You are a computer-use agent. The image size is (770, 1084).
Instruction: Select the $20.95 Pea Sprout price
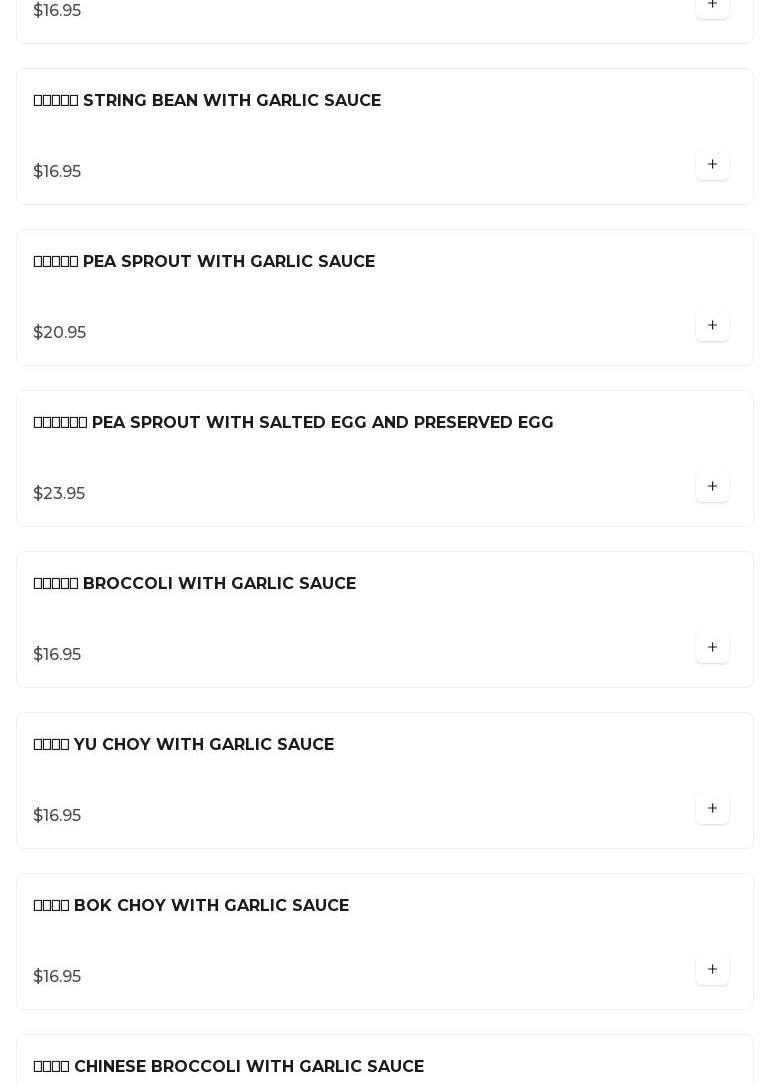pos(59,333)
